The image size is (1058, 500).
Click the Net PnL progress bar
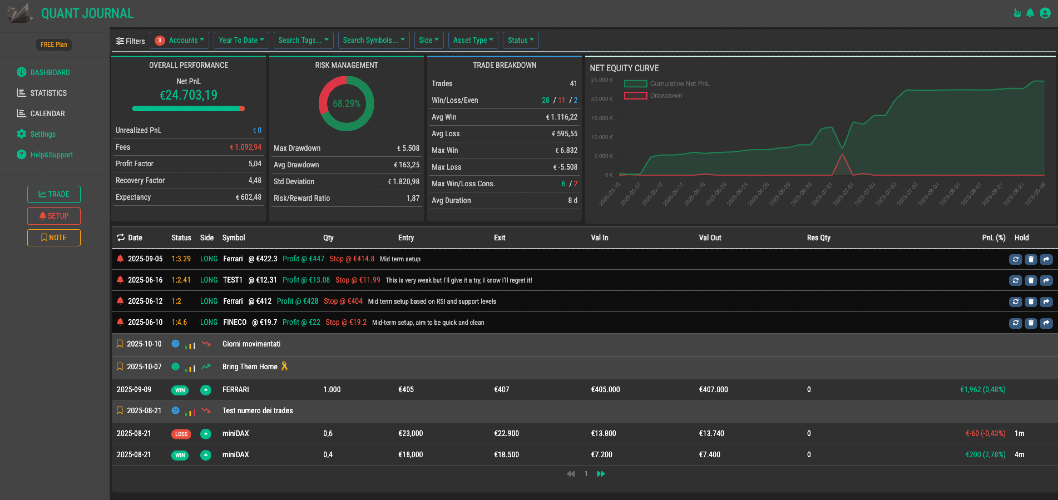coord(188,108)
